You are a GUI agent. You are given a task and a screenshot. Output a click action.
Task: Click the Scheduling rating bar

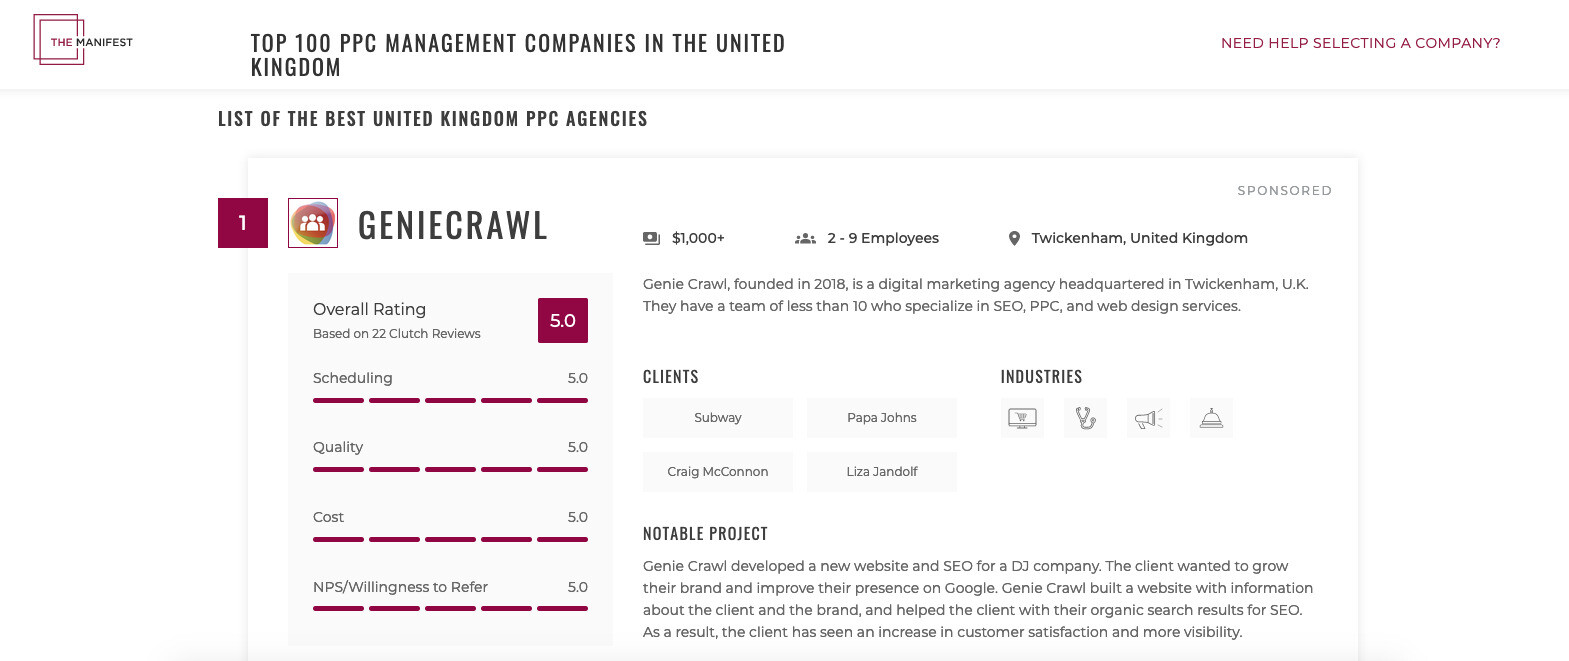tap(450, 400)
